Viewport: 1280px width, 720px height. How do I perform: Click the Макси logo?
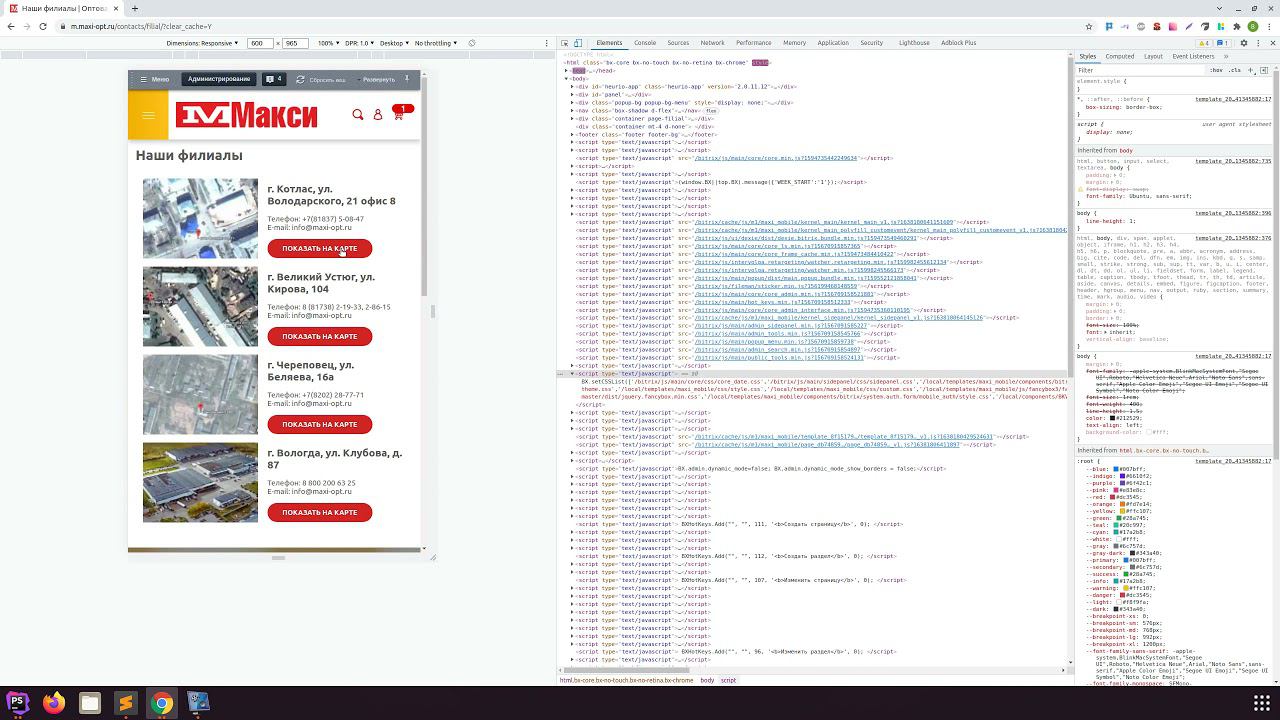[x=246, y=115]
